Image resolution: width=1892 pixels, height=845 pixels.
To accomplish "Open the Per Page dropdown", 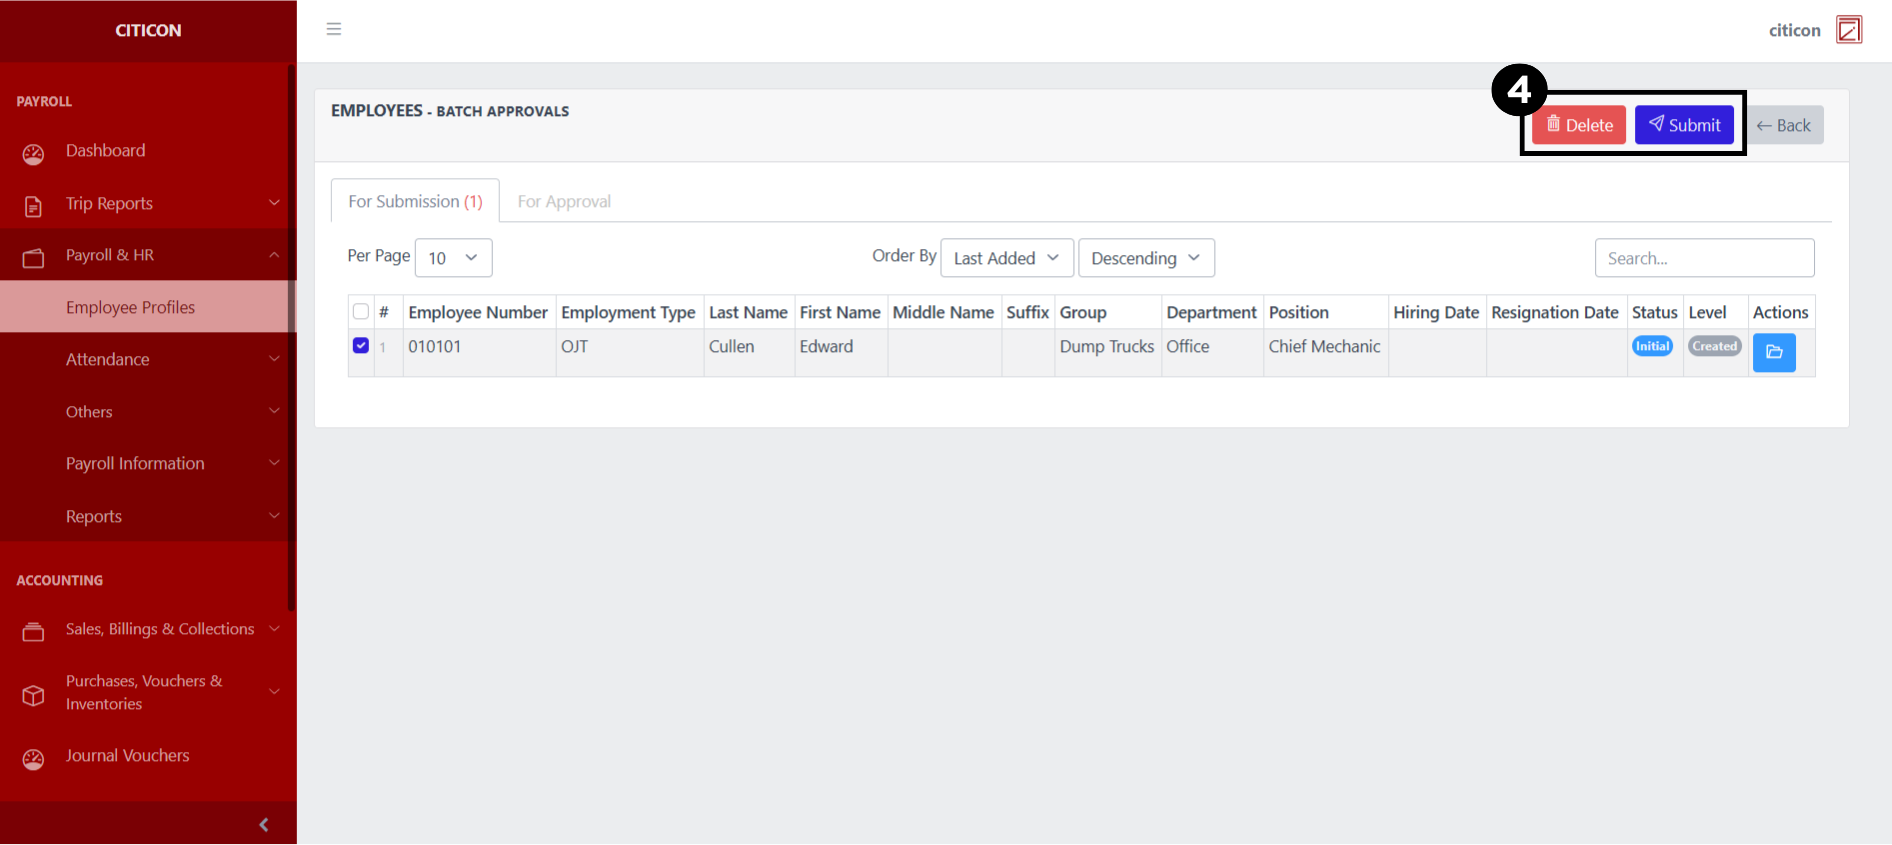I will pos(453,258).
